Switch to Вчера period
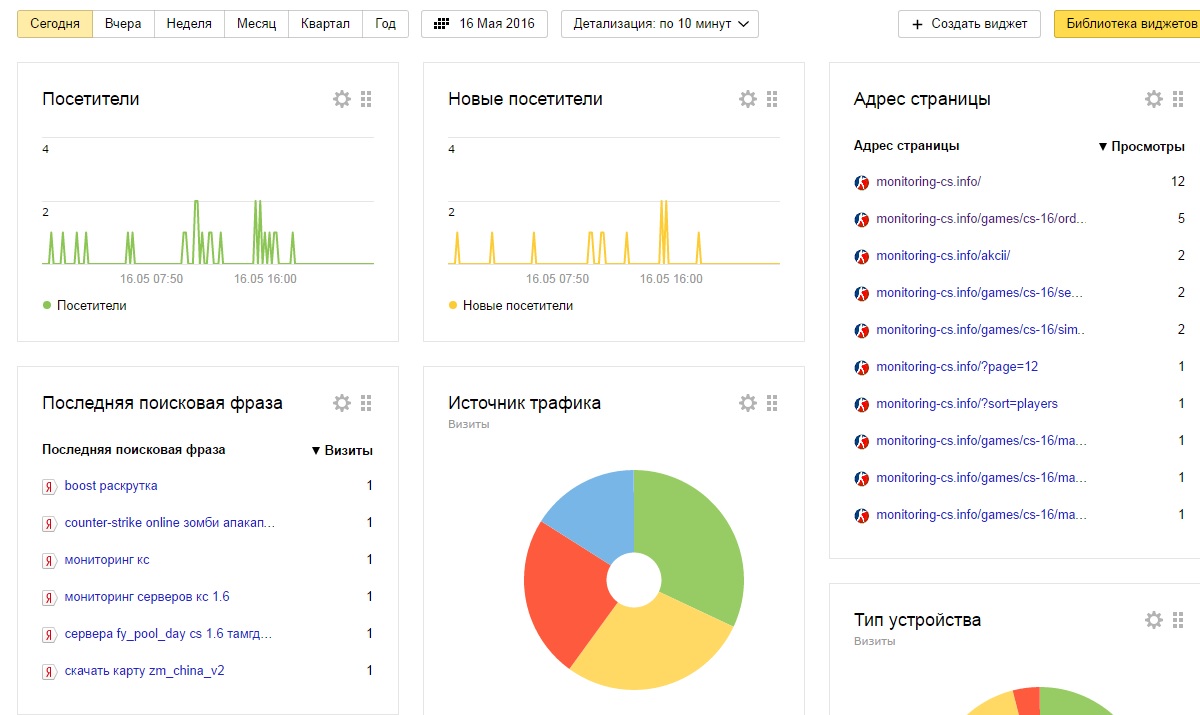The width and height of the screenshot is (1200, 715). 123,24
